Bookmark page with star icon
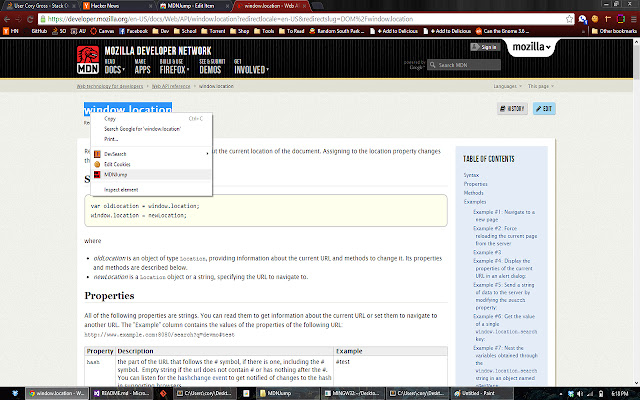 click(569, 19)
